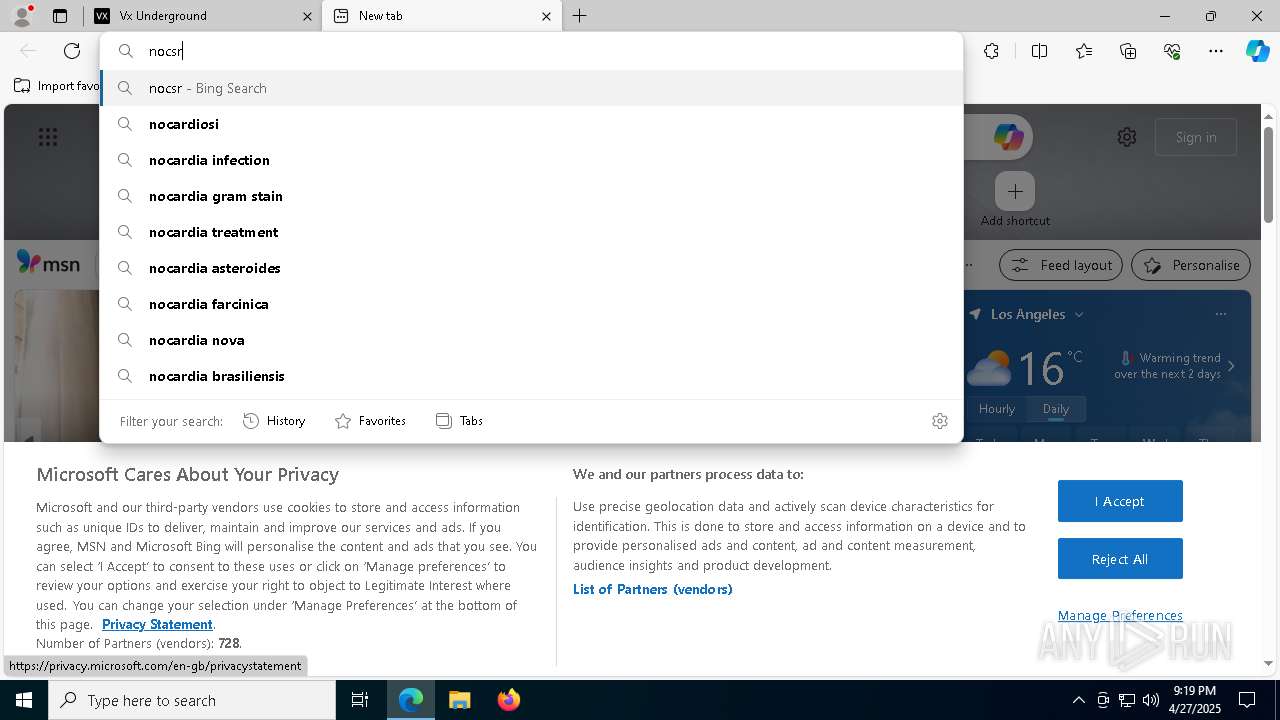
Task: Toggle the split screen icon
Action: (x=1039, y=51)
